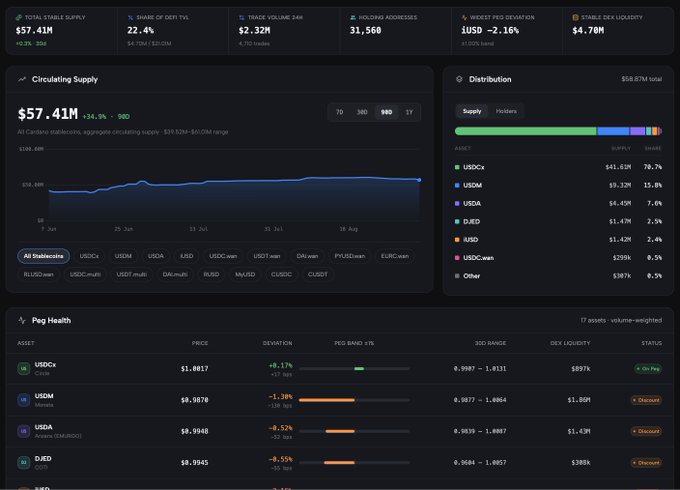Click the USDCx peg band indicator
The width and height of the screenshot is (680, 490).
click(354, 369)
